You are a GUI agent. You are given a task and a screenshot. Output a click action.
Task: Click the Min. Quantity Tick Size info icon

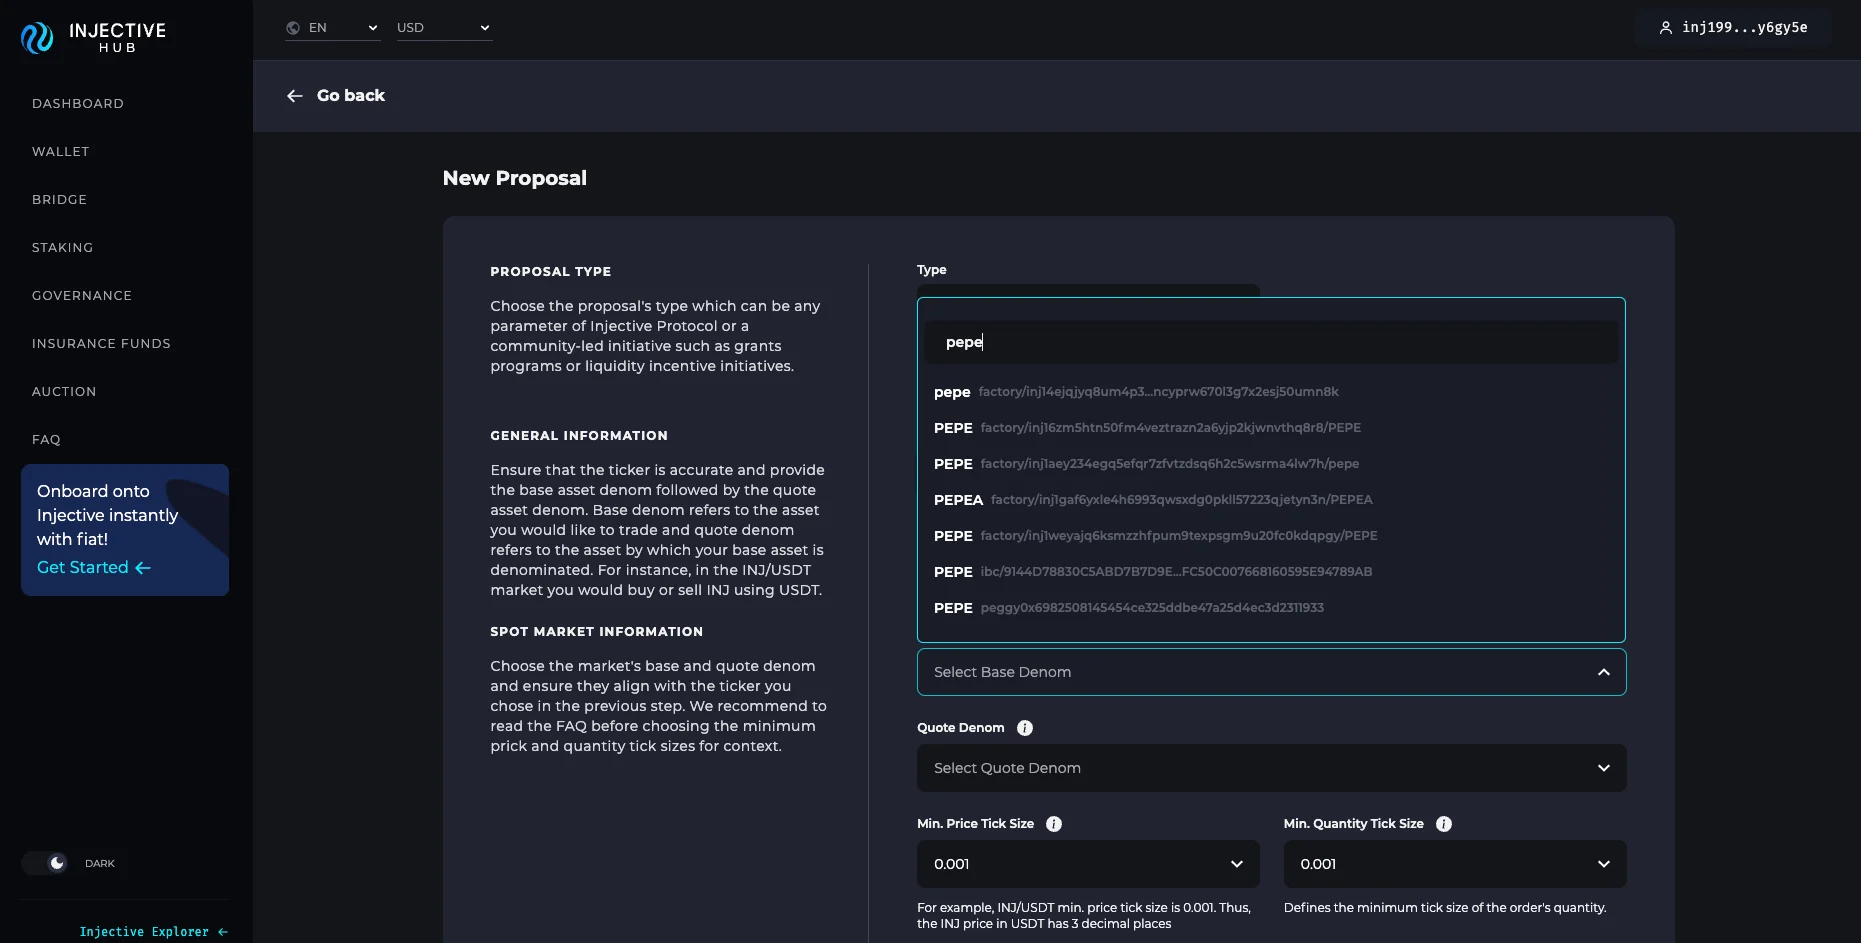(1444, 824)
